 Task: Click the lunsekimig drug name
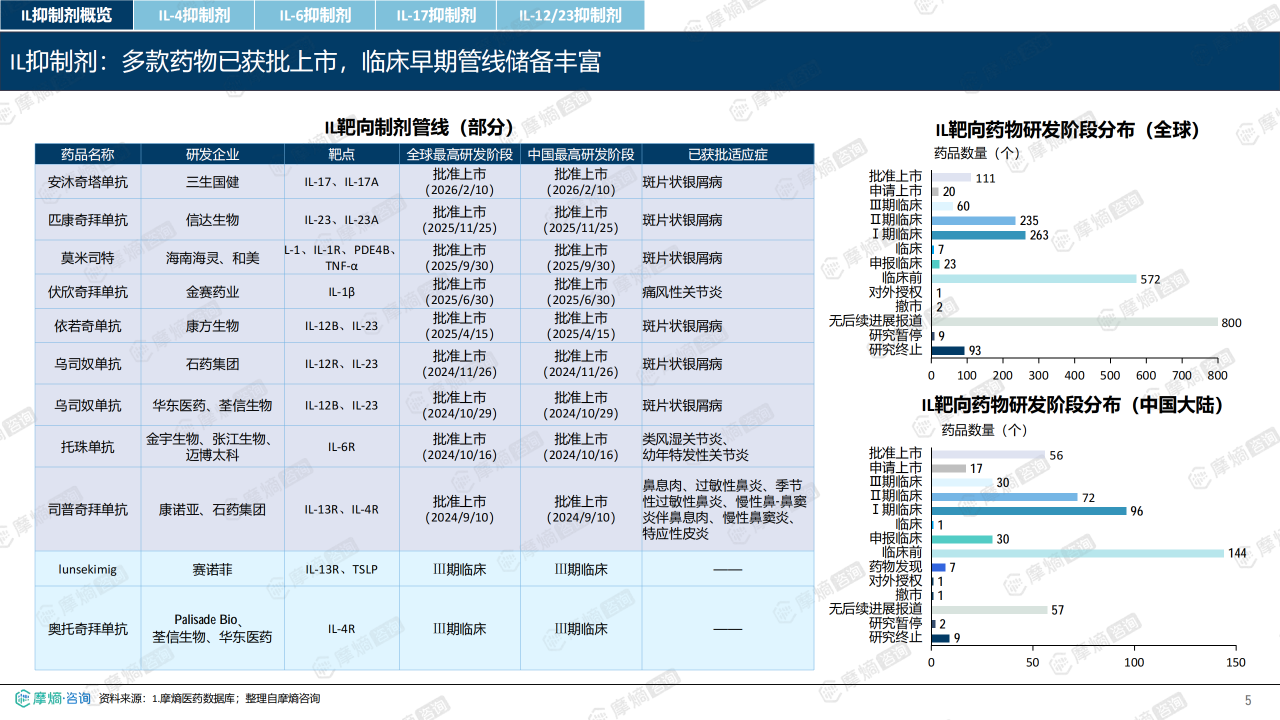[88, 569]
